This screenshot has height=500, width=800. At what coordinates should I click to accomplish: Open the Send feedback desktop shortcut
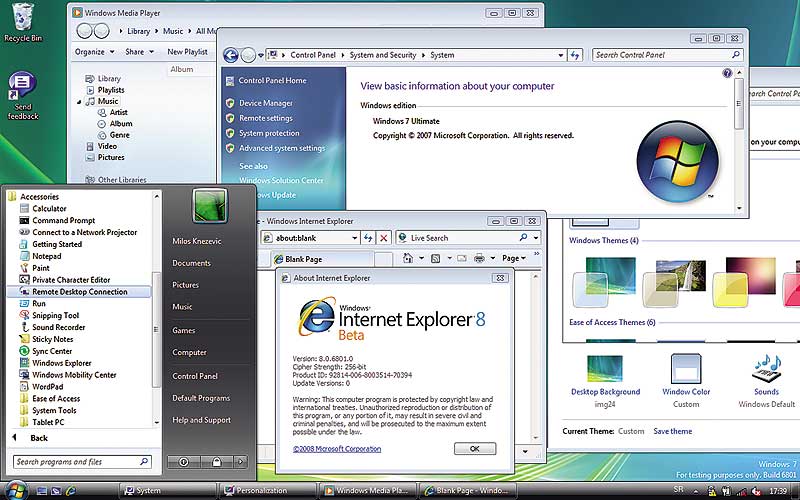click(x=22, y=95)
